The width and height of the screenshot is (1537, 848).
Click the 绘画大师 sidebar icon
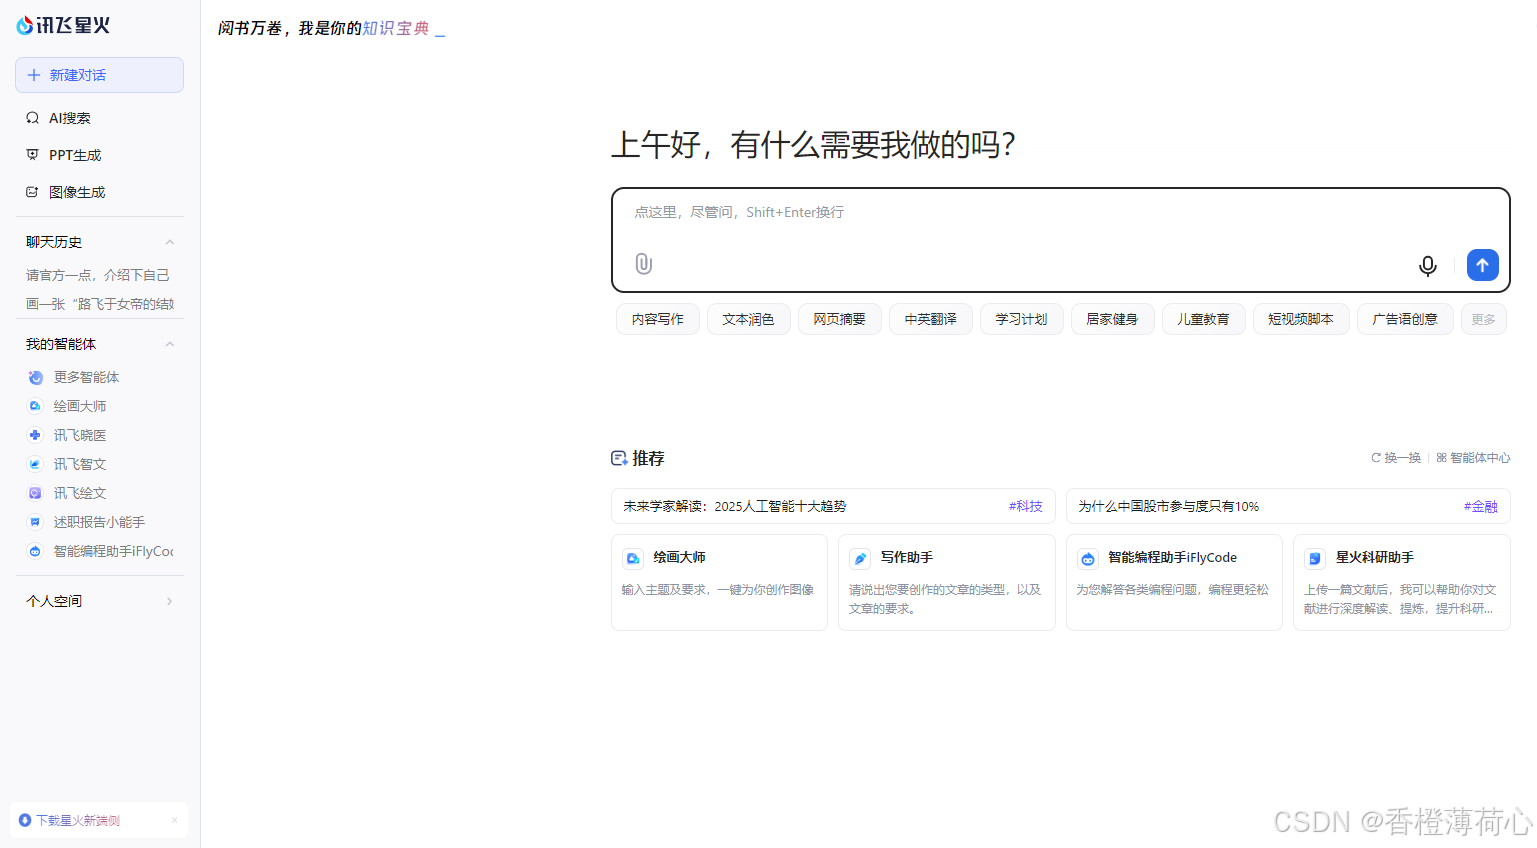(35, 406)
